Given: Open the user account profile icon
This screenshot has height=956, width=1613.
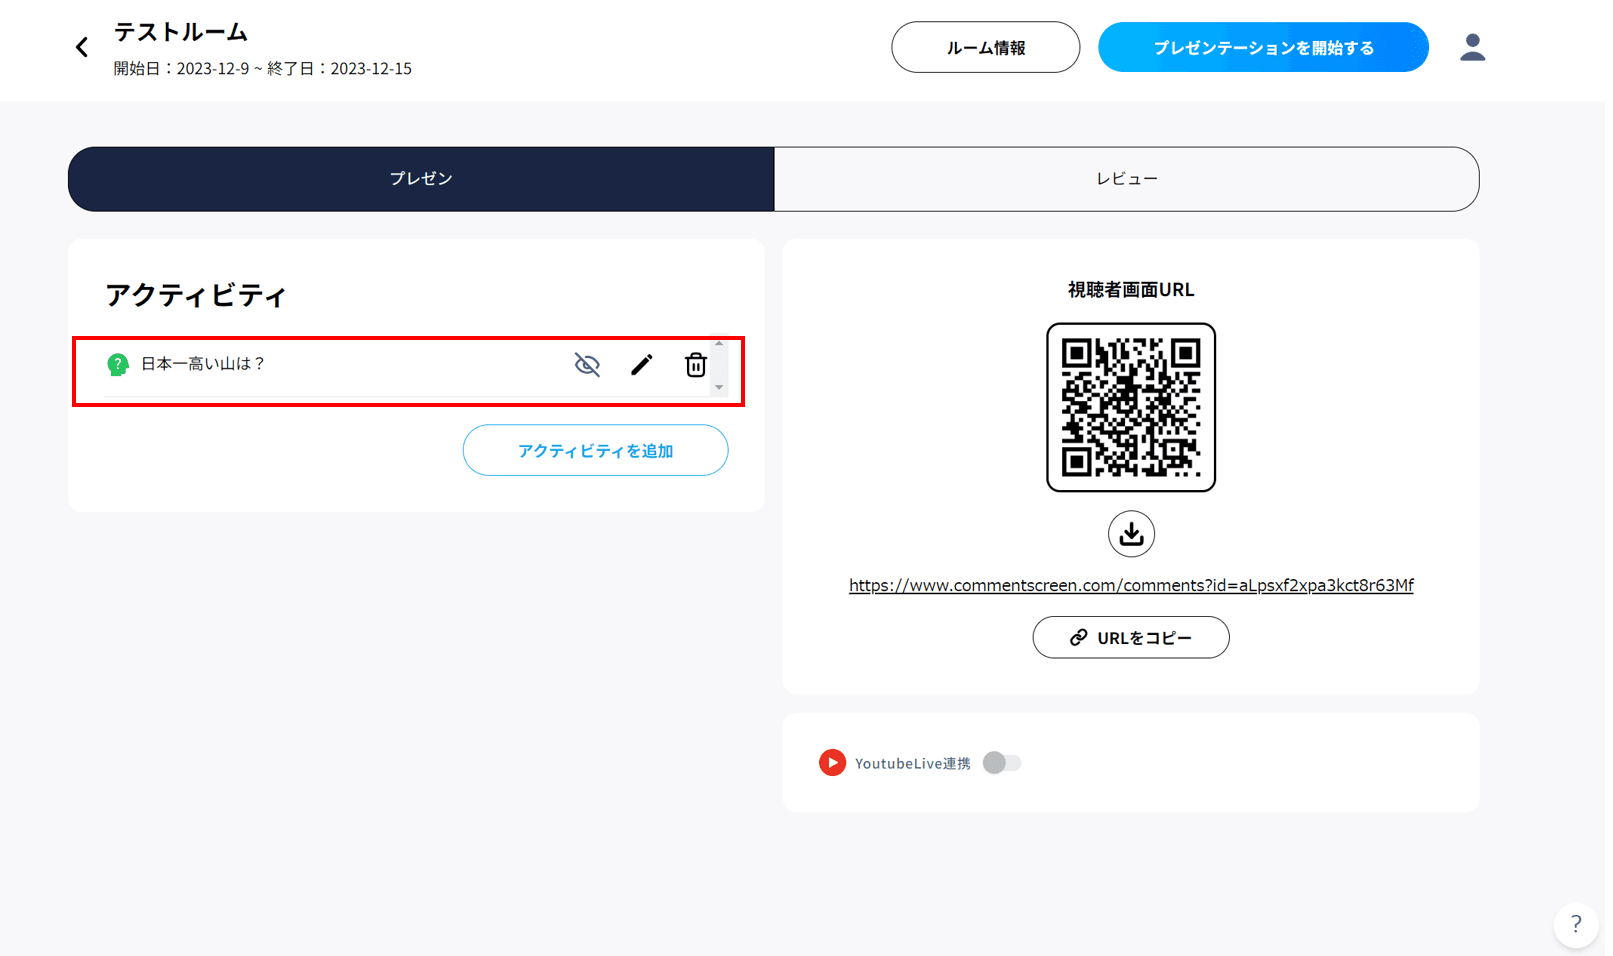Looking at the screenshot, I should click(x=1472, y=47).
